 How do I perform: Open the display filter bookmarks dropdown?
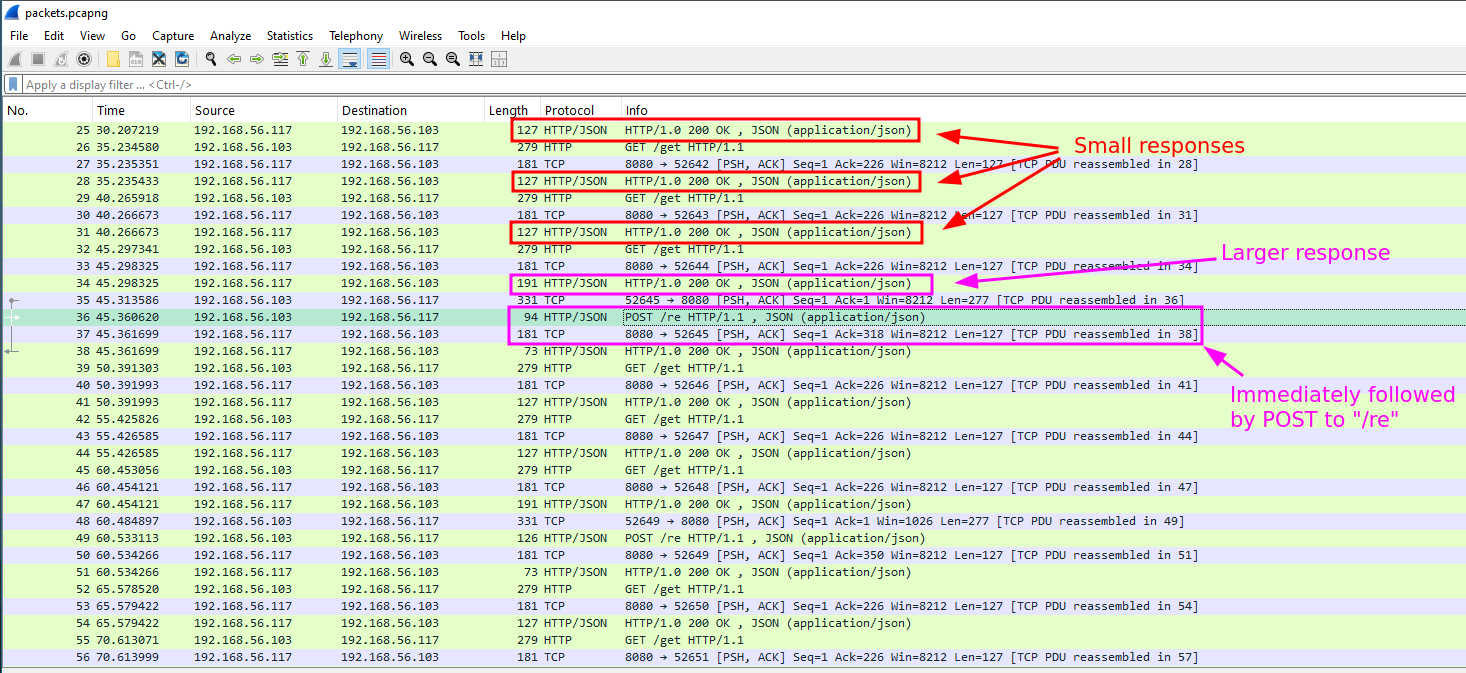coord(13,85)
